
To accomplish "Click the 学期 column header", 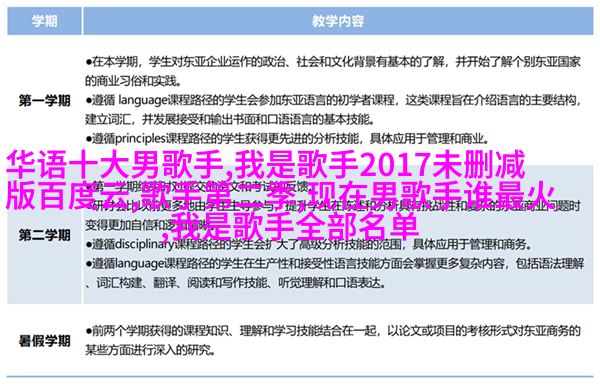I will tap(44, 21).
